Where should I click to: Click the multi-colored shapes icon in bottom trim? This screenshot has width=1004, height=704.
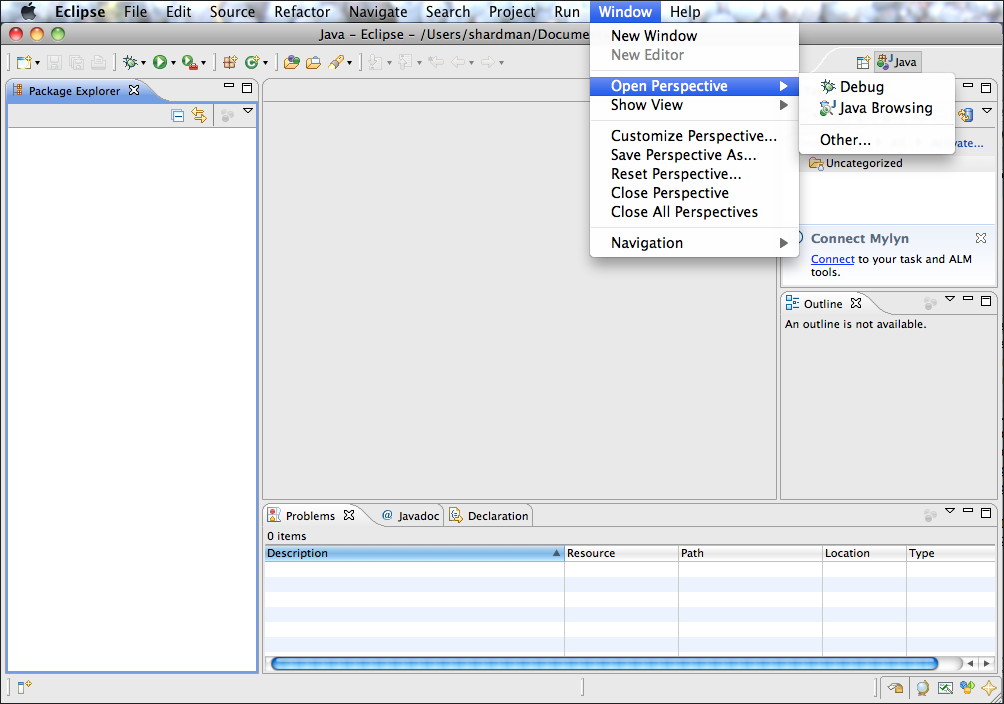(x=967, y=688)
